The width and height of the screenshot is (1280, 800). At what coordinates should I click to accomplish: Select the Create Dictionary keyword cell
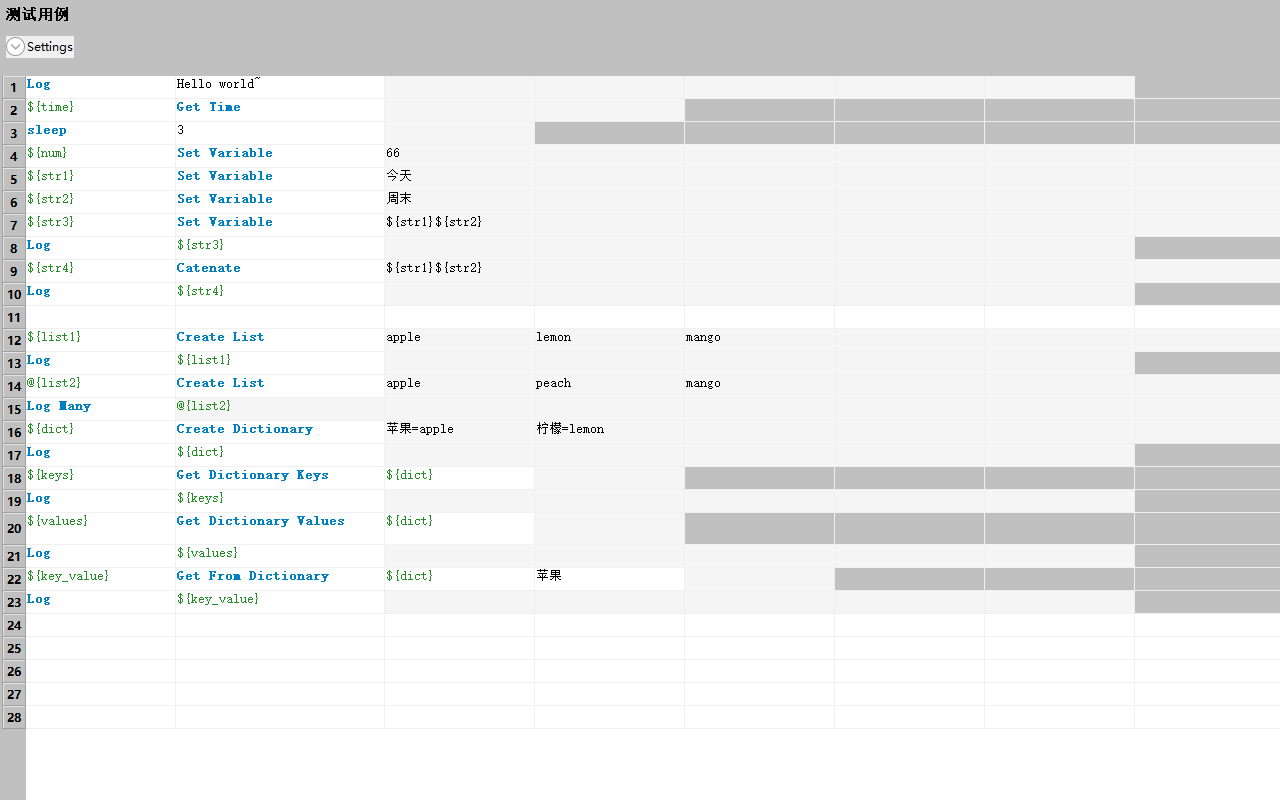tap(280, 432)
